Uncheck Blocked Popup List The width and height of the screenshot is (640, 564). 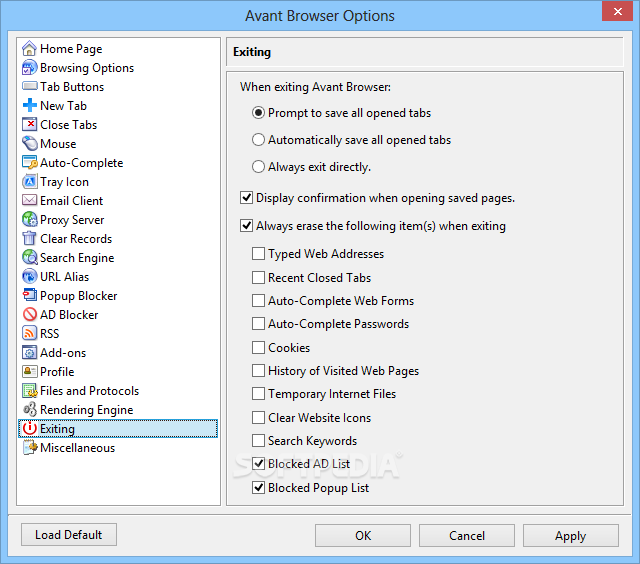(x=258, y=488)
